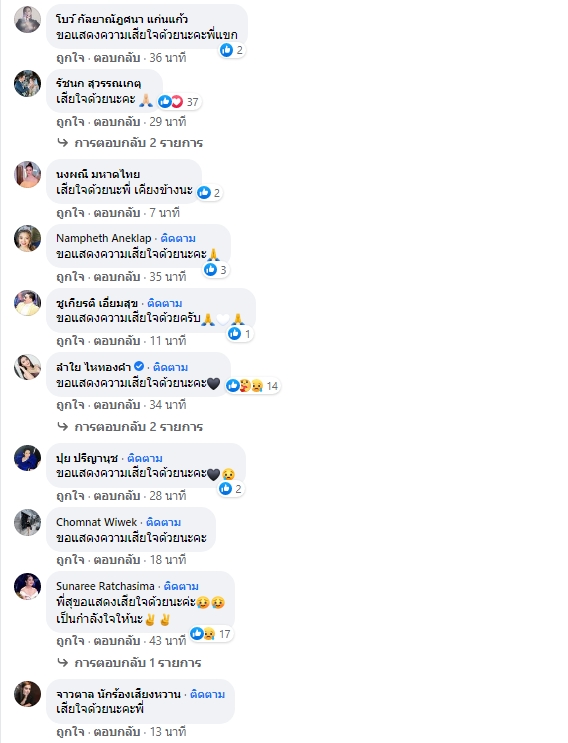Screen dimensions: 568x743
Task: Click verified badge next to ลำไย ไหทองคำ
Action: coord(139,366)
